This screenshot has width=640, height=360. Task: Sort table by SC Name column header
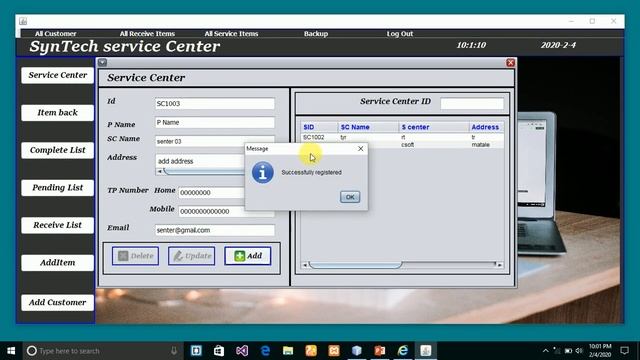pos(368,127)
